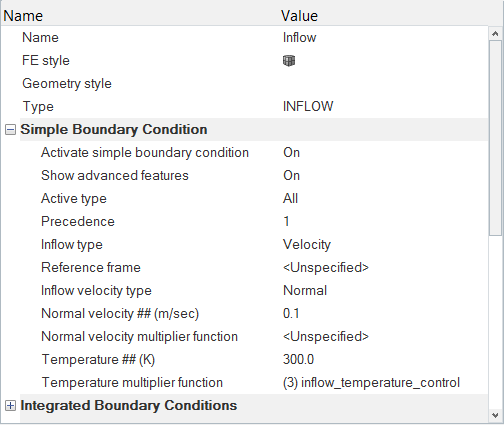Viewport: 504px width, 425px height.
Task: Click the scrollbar up arrow
Action: [x=495, y=34]
